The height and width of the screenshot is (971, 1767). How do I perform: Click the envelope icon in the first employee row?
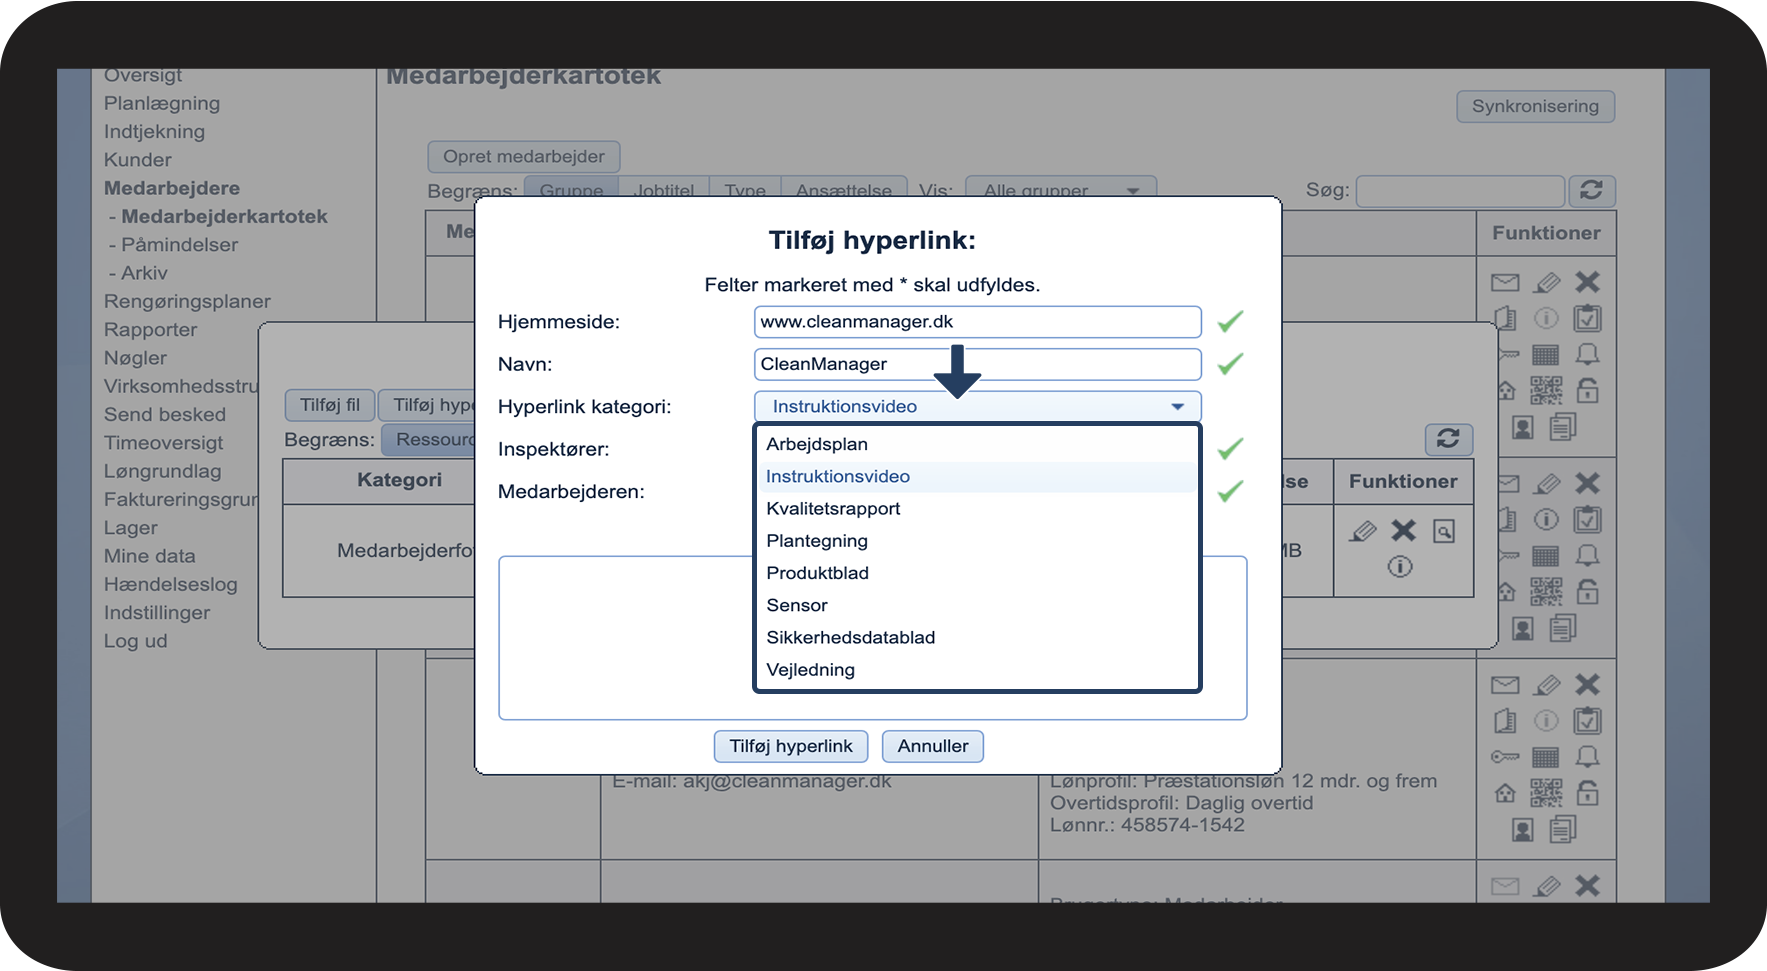(1504, 283)
